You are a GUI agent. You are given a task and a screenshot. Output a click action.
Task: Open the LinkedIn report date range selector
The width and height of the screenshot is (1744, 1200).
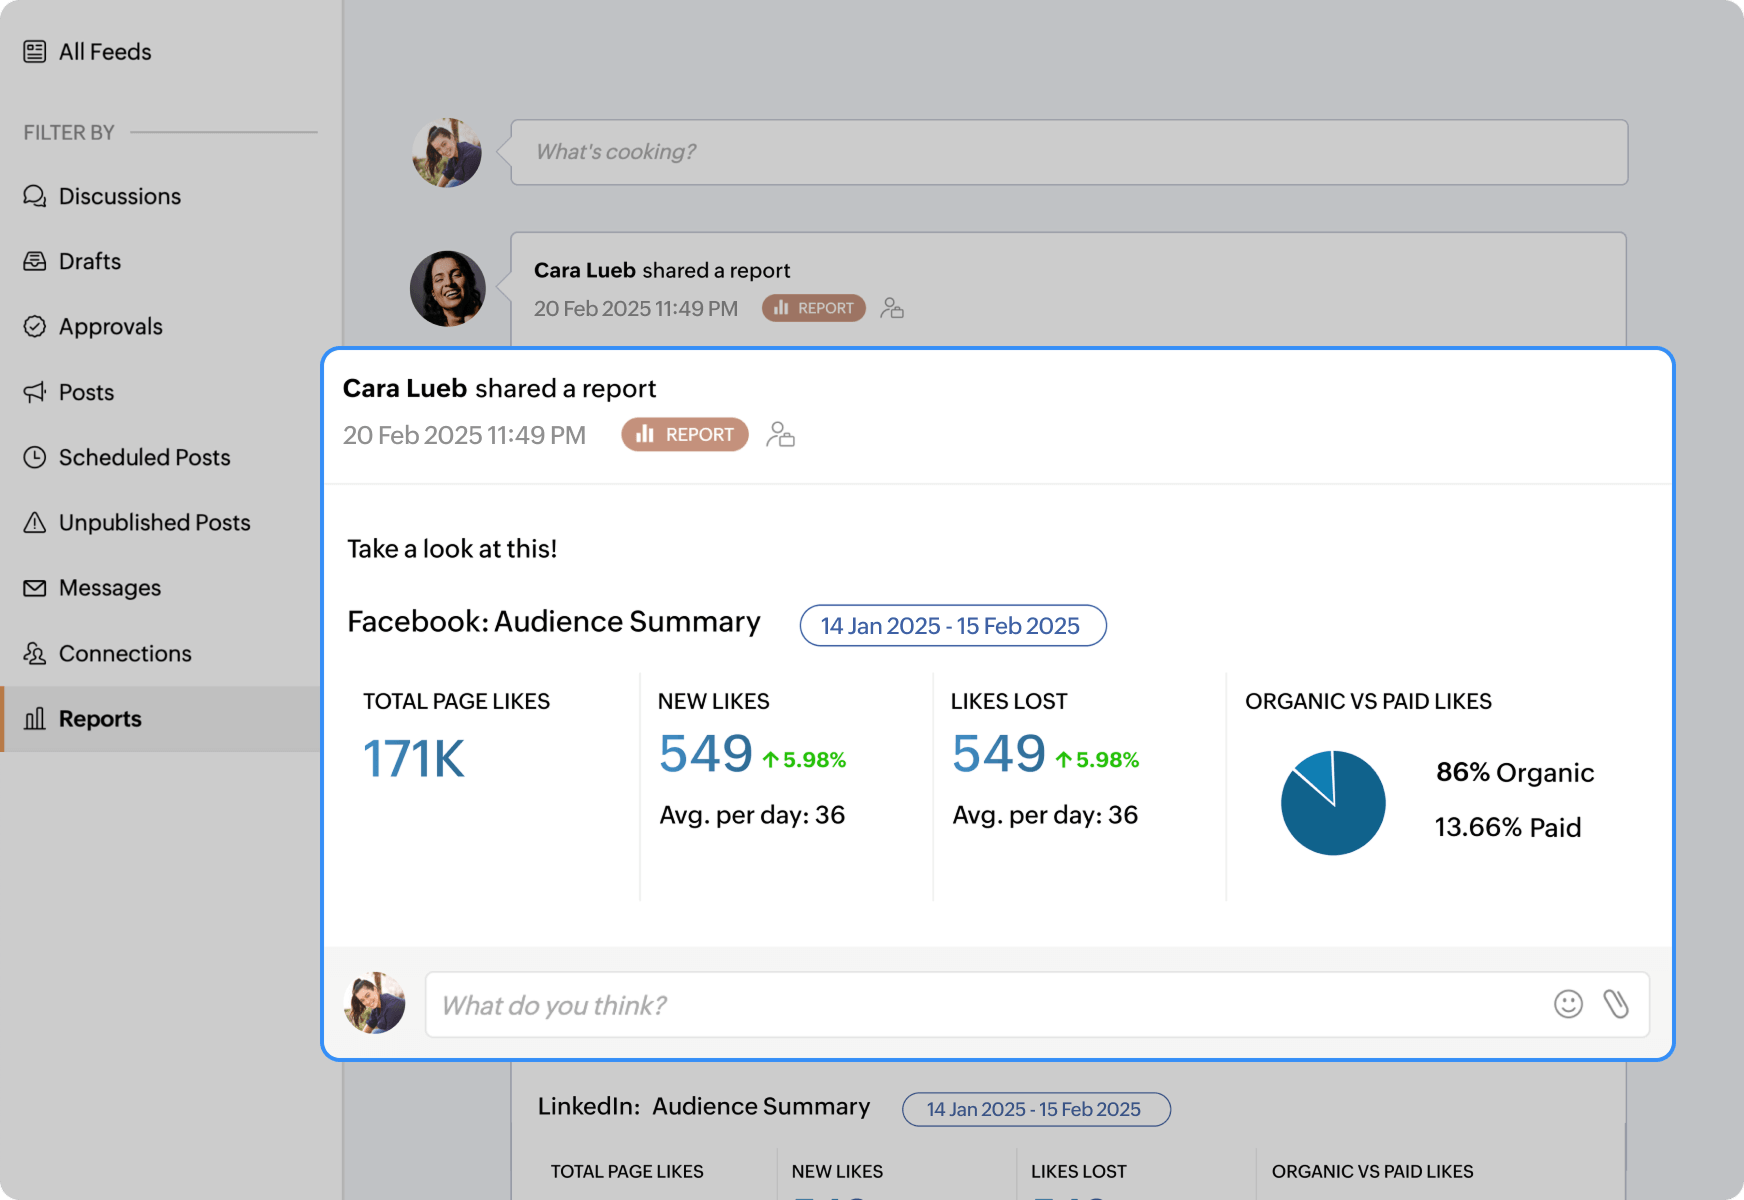click(x=1035, y=1109)
